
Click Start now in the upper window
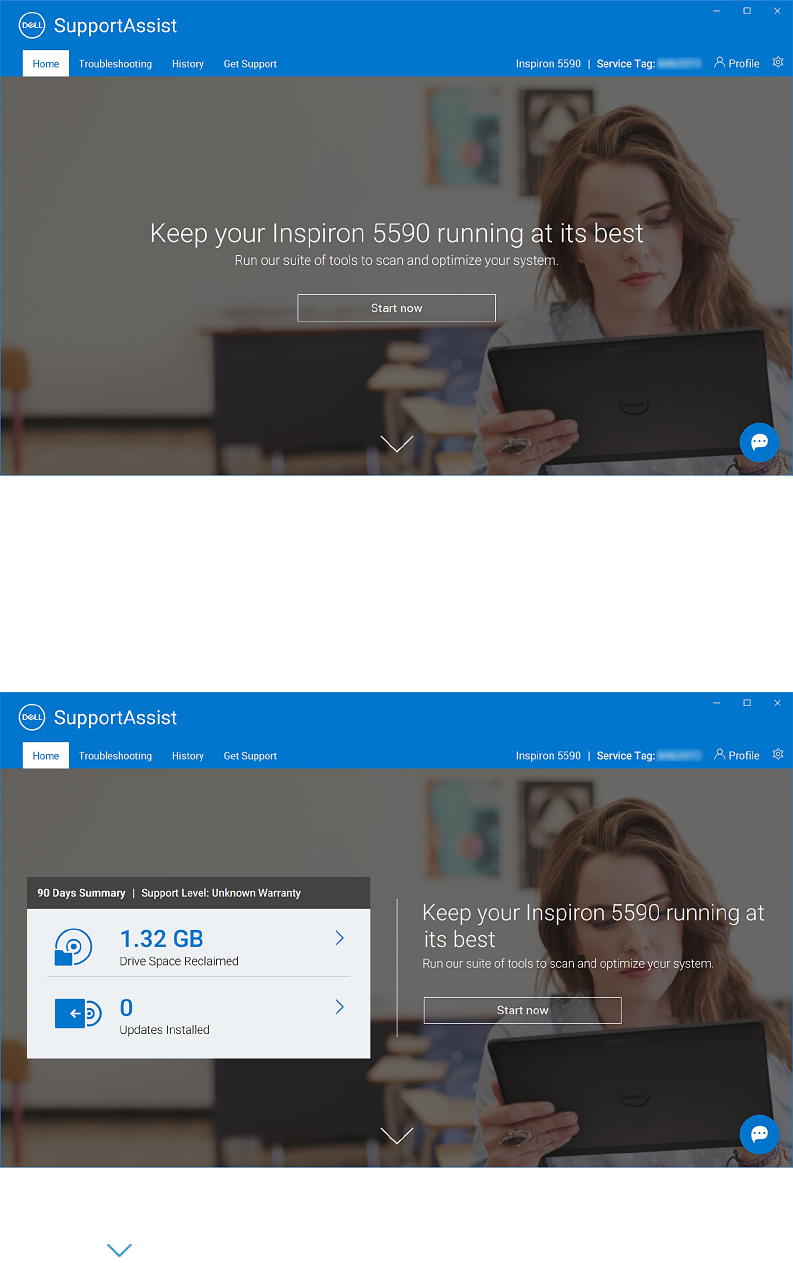tap(397, 308)
